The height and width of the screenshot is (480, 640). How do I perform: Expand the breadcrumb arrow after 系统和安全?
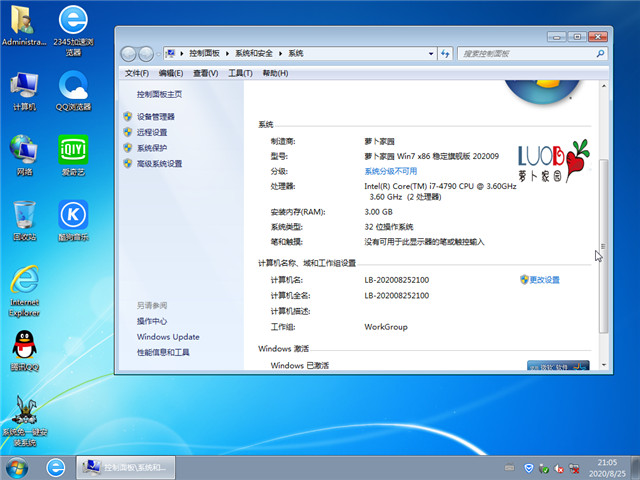point(281,53)
